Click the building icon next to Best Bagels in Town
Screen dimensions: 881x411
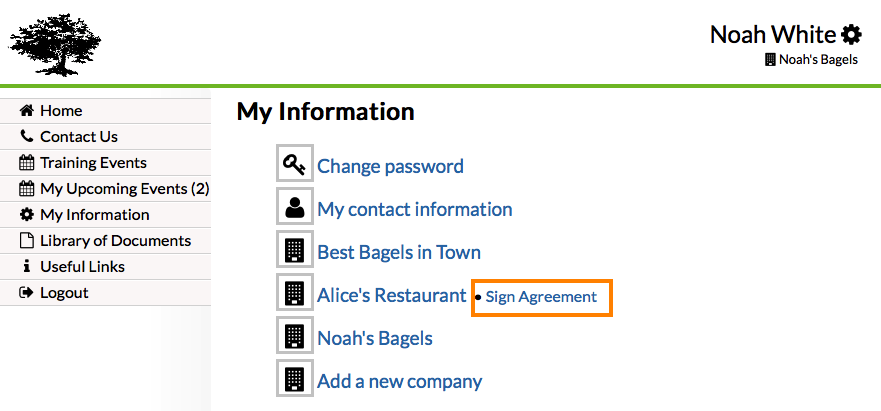coord(294,251)
